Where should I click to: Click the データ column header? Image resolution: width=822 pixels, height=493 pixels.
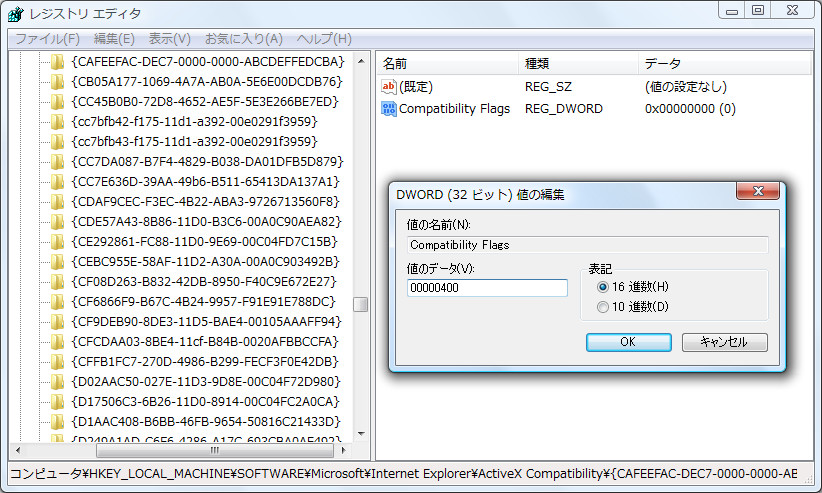[725, 63]
